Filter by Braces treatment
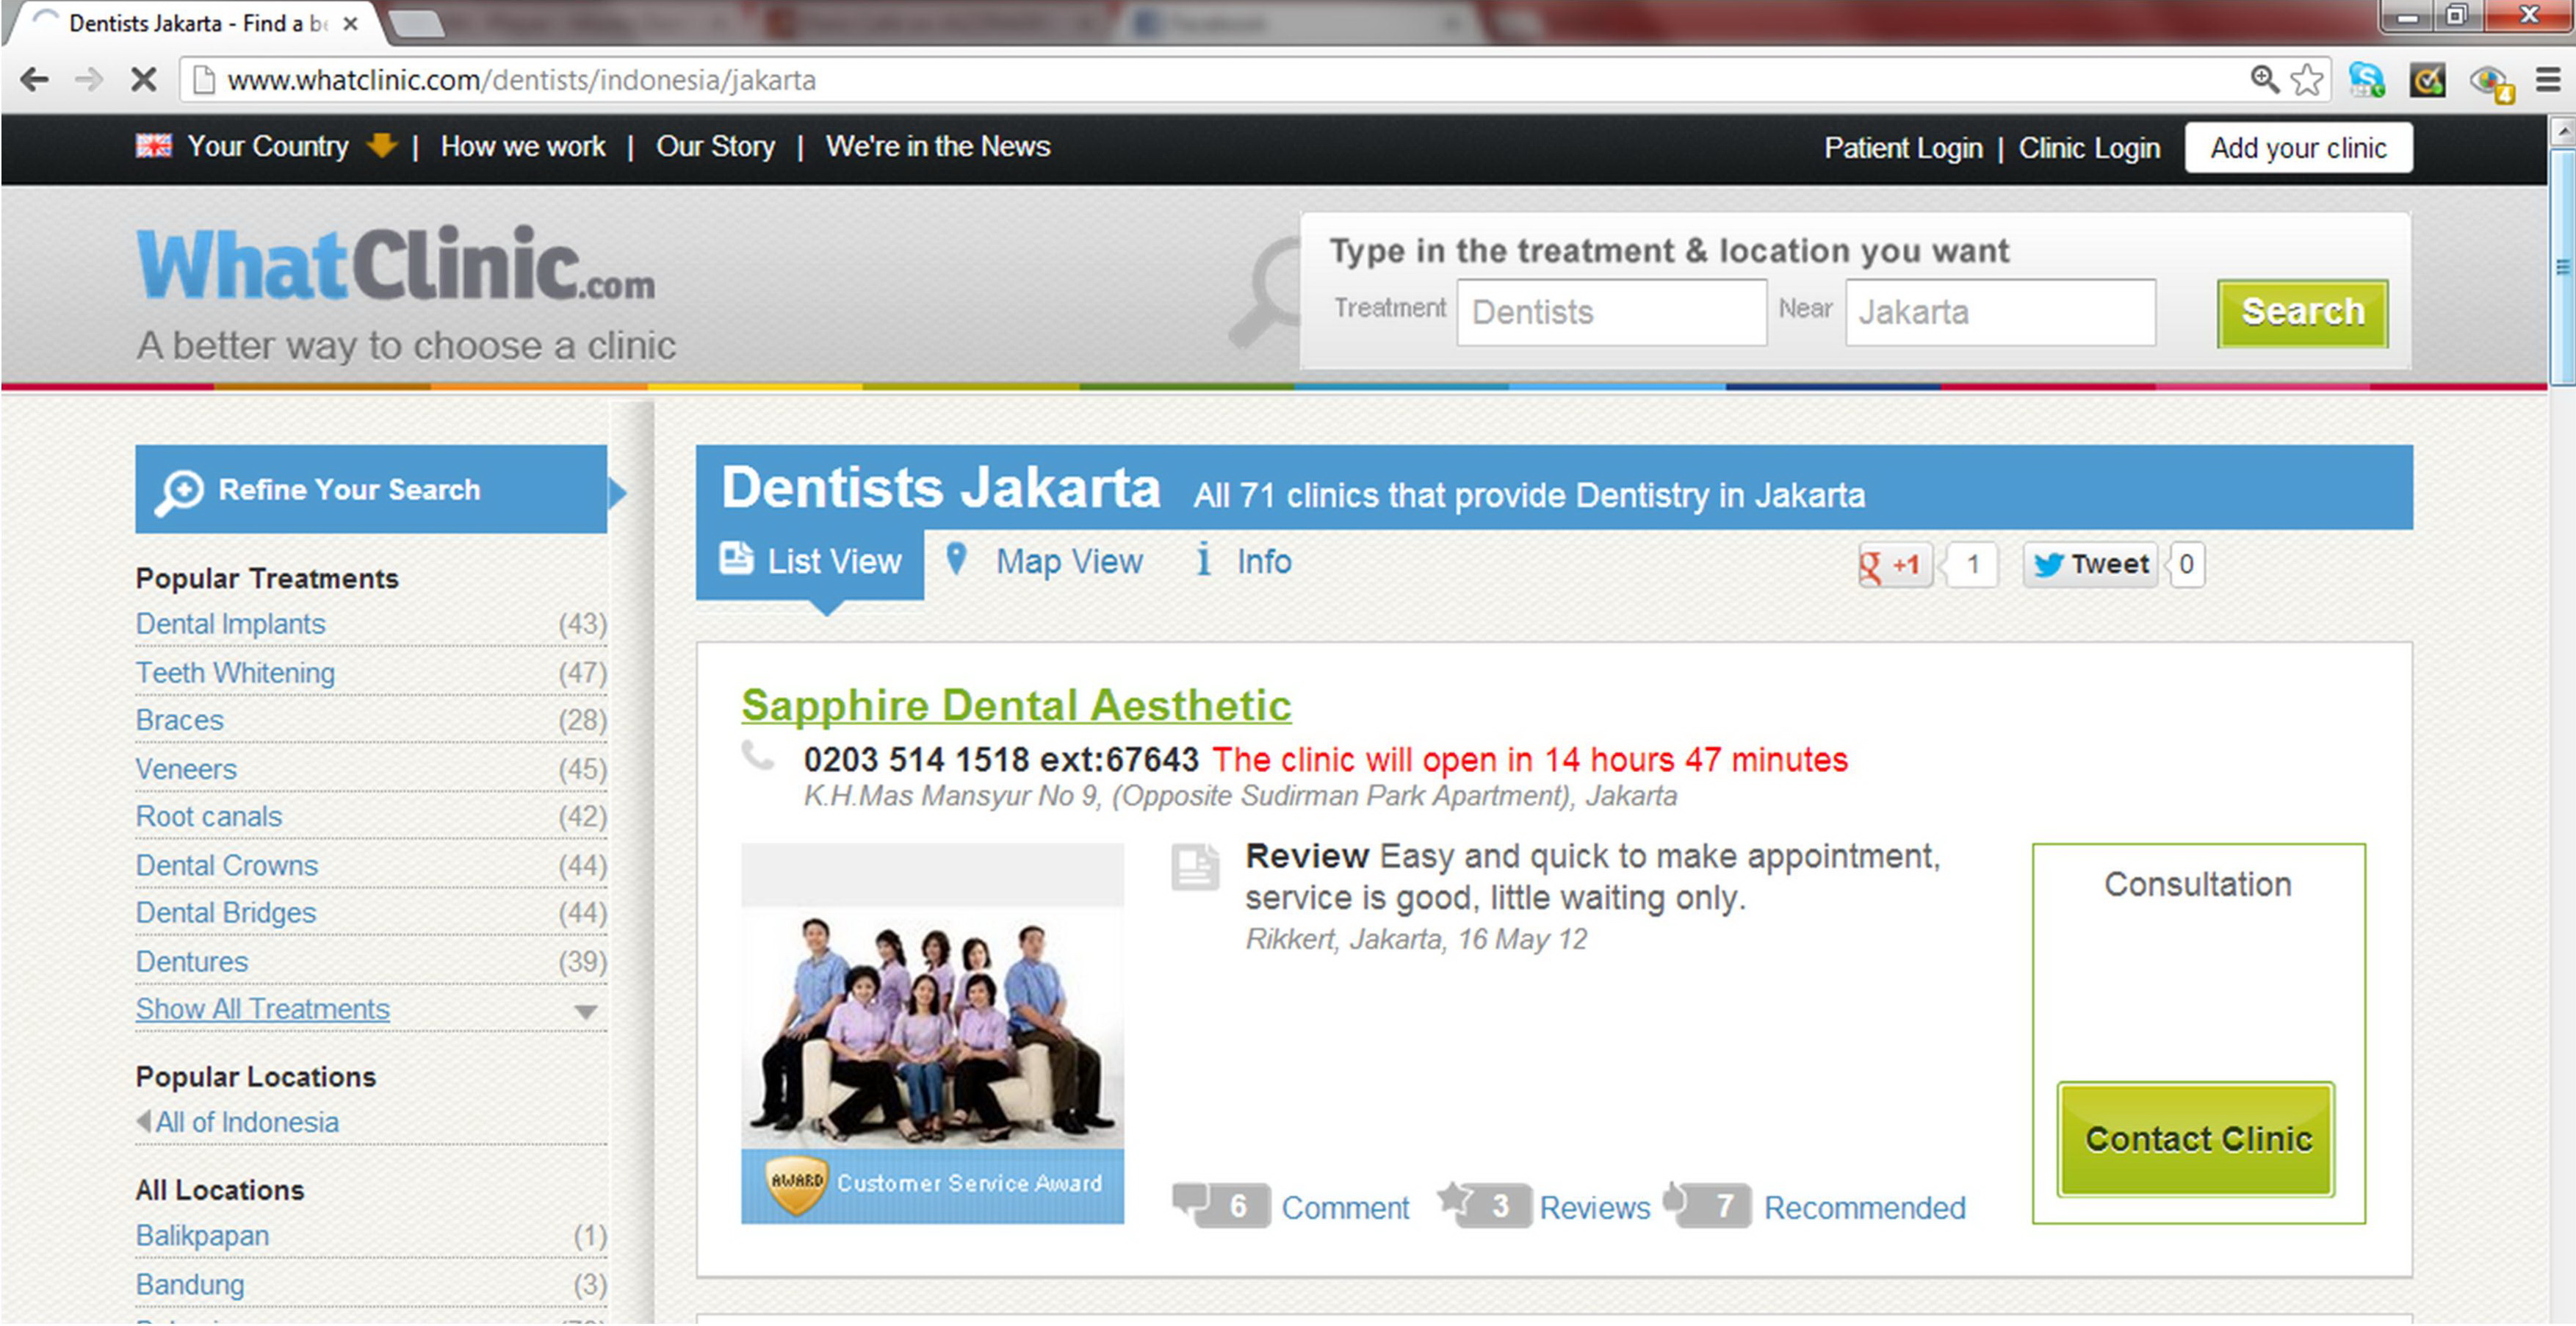 (x=180, y=721)
